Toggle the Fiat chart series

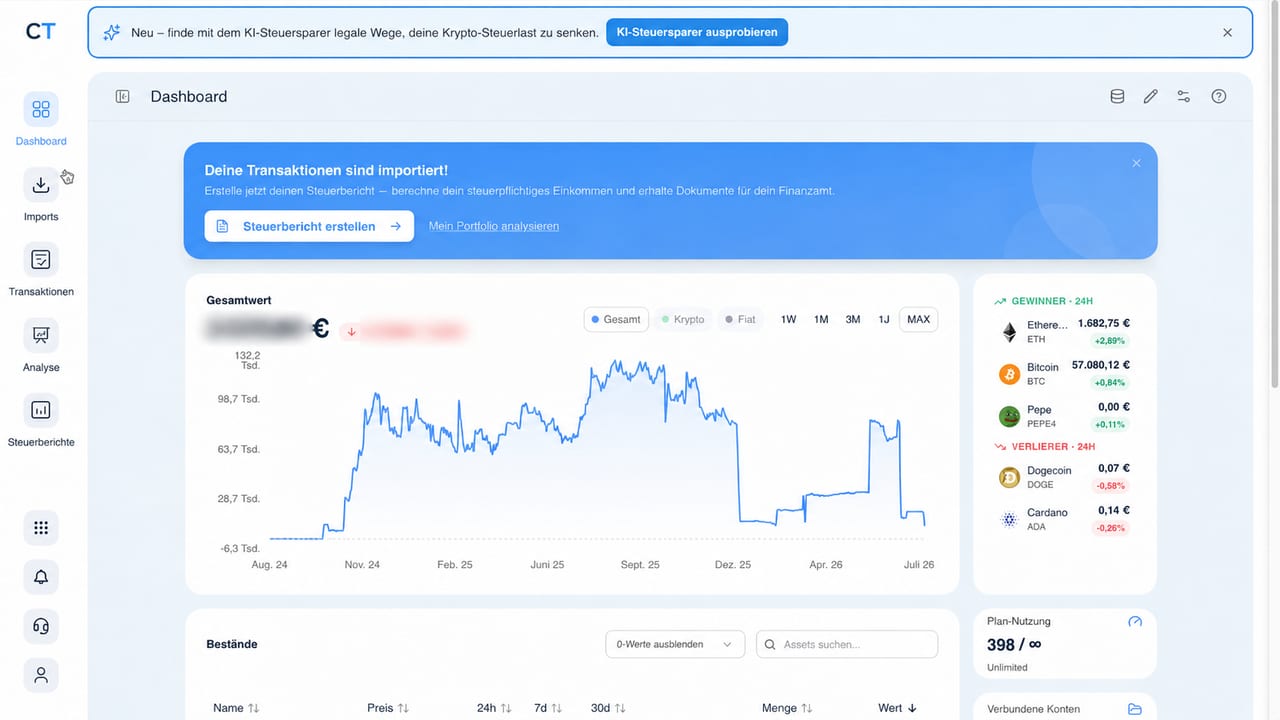(x=741, y=320)
